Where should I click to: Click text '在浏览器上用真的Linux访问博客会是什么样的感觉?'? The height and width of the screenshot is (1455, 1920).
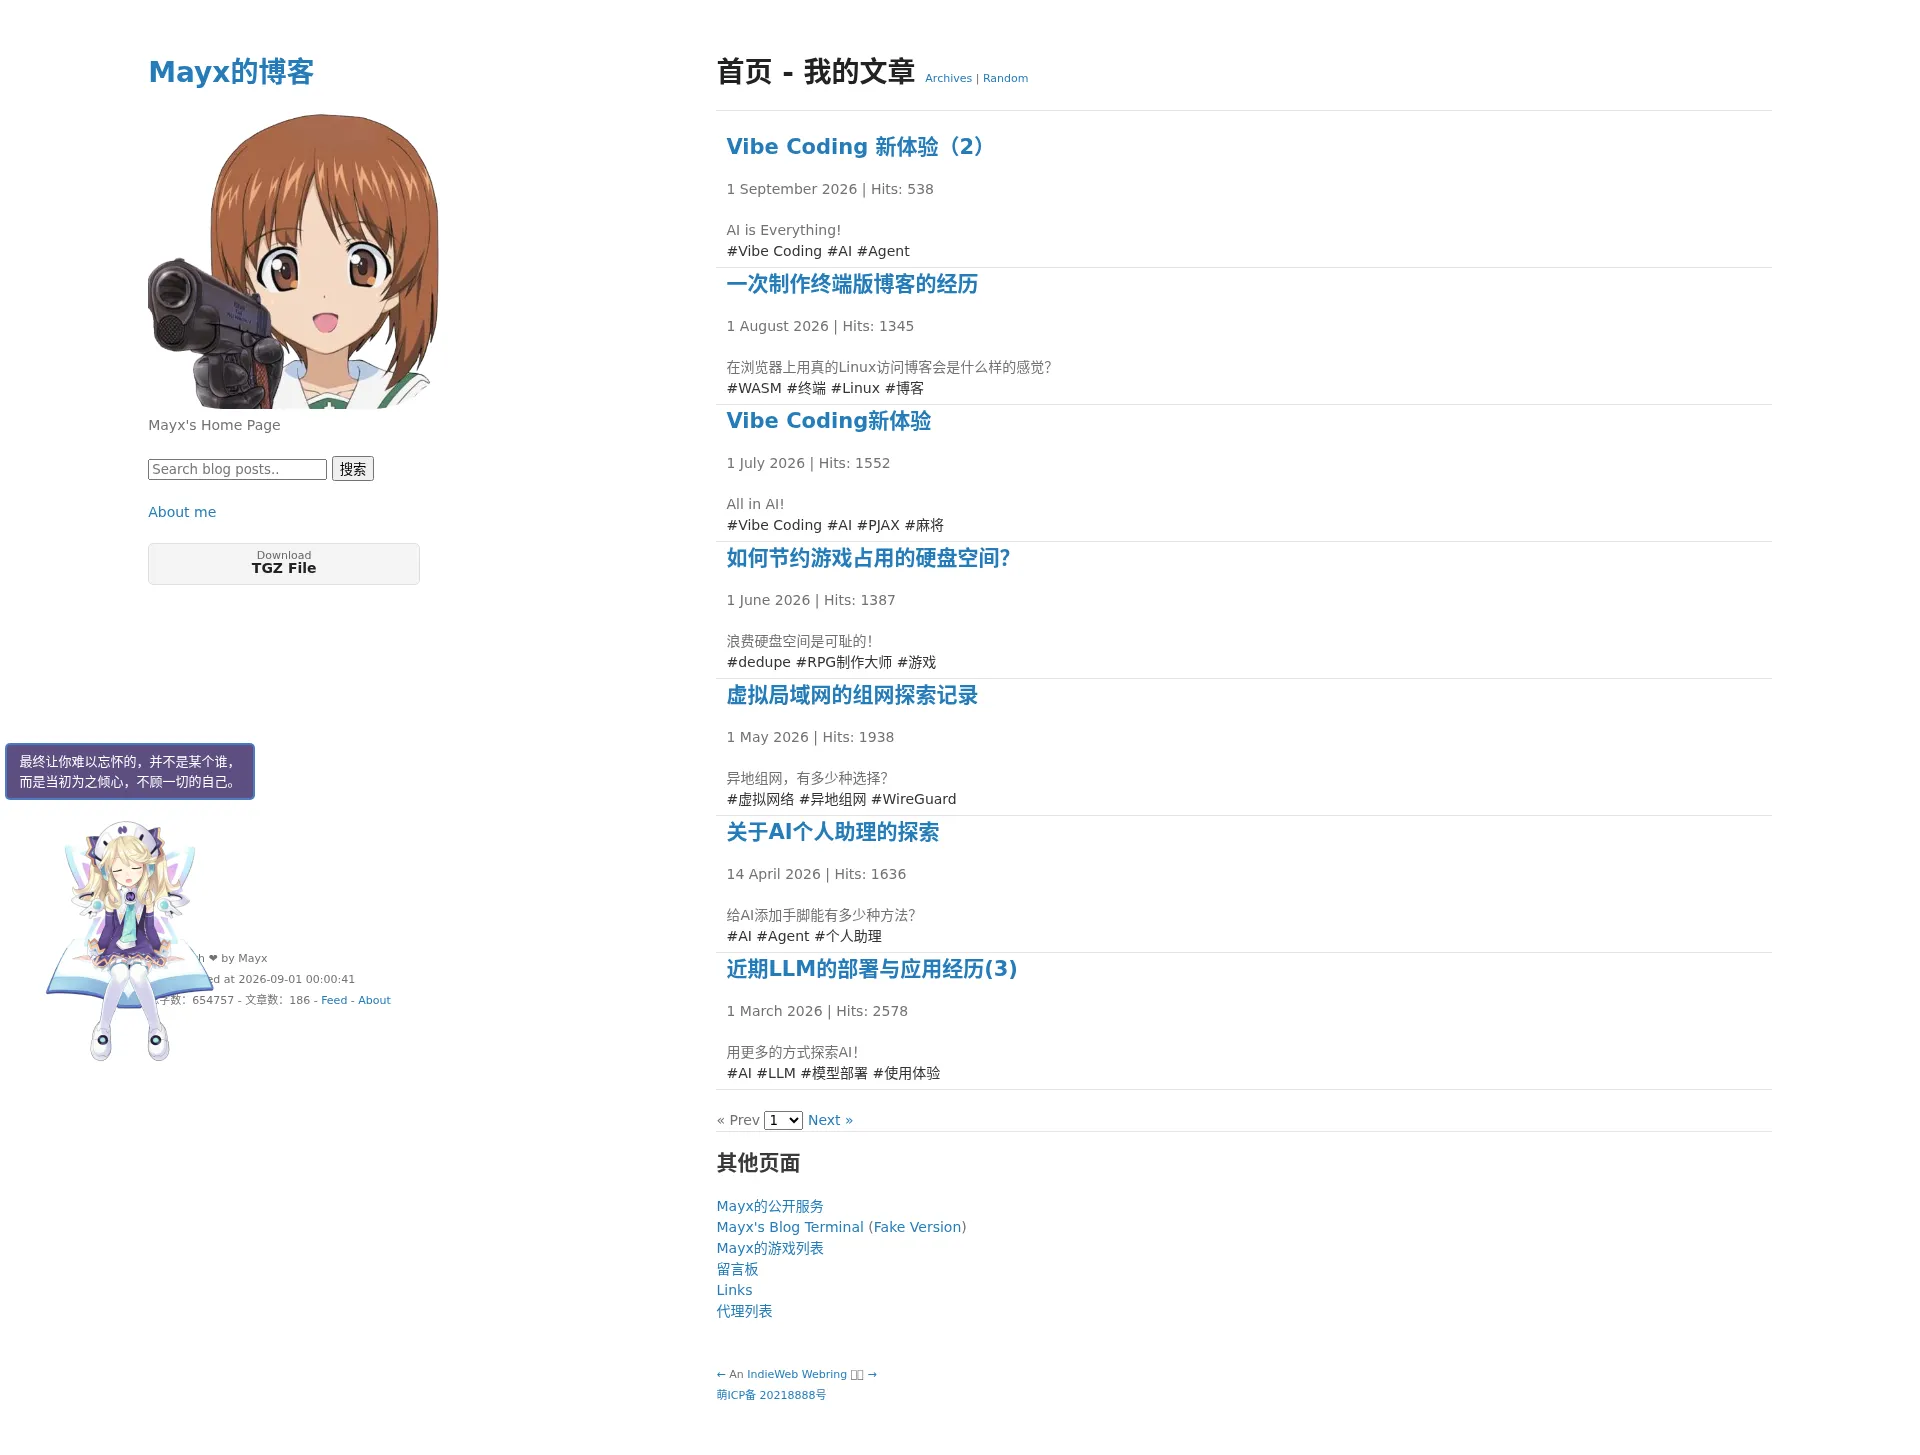[889, 367]
